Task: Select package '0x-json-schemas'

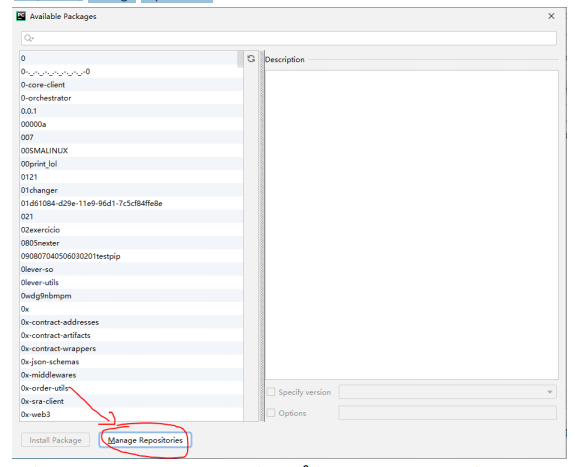Action: [131, 362]
